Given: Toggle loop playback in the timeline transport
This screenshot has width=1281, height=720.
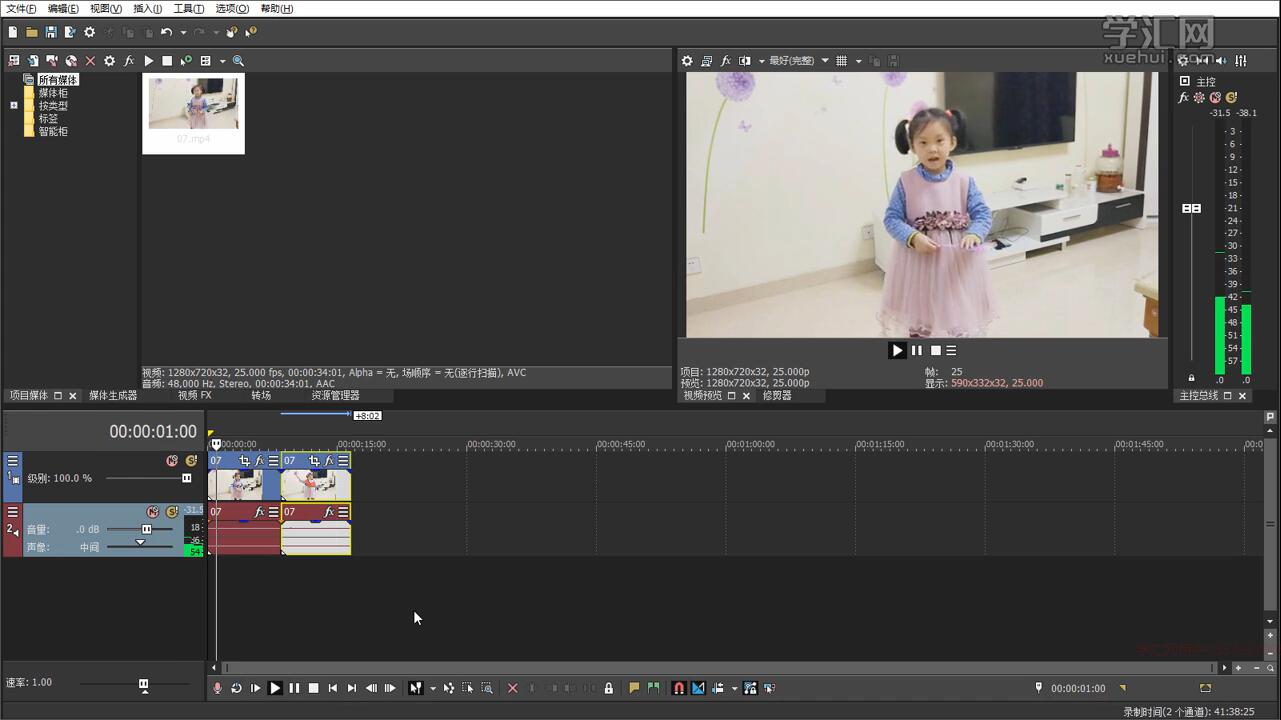Looking at the screenshot, I should (237, 688).
